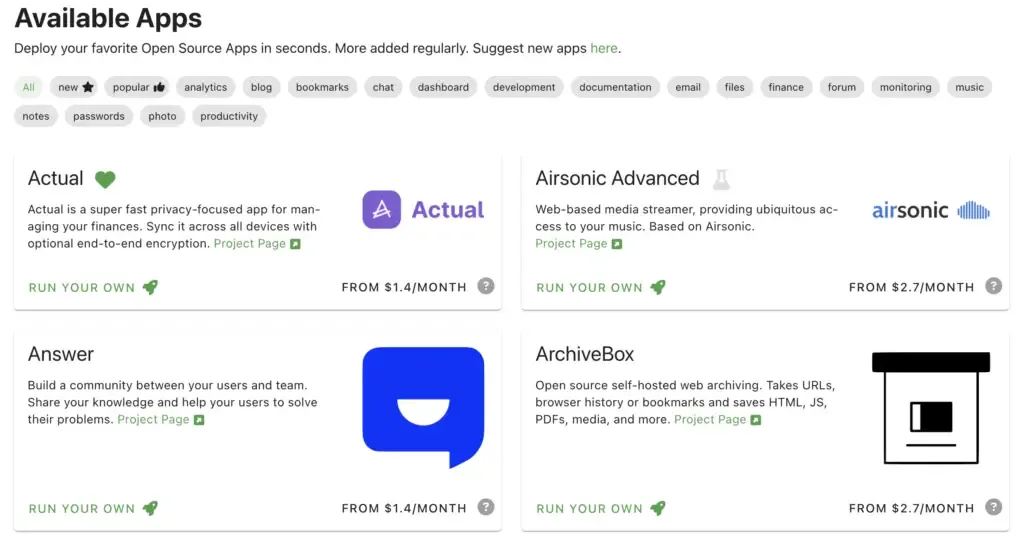Click the help icon on Answer card
The height and width of the screenshot is (535, 1024).
coord(486,507)
